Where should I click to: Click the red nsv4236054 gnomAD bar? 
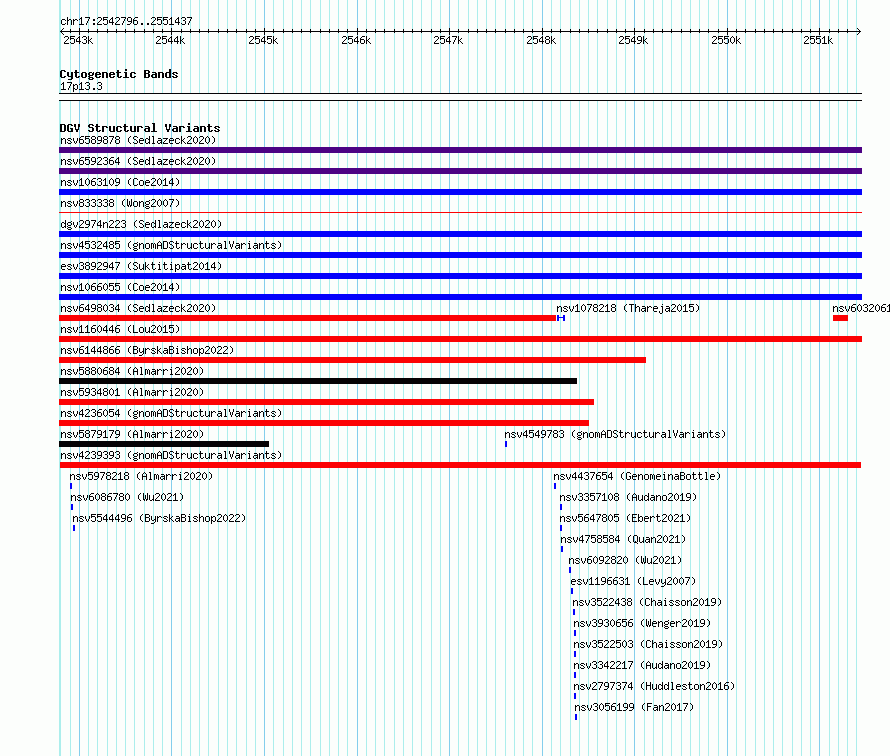tap(324, 423)
